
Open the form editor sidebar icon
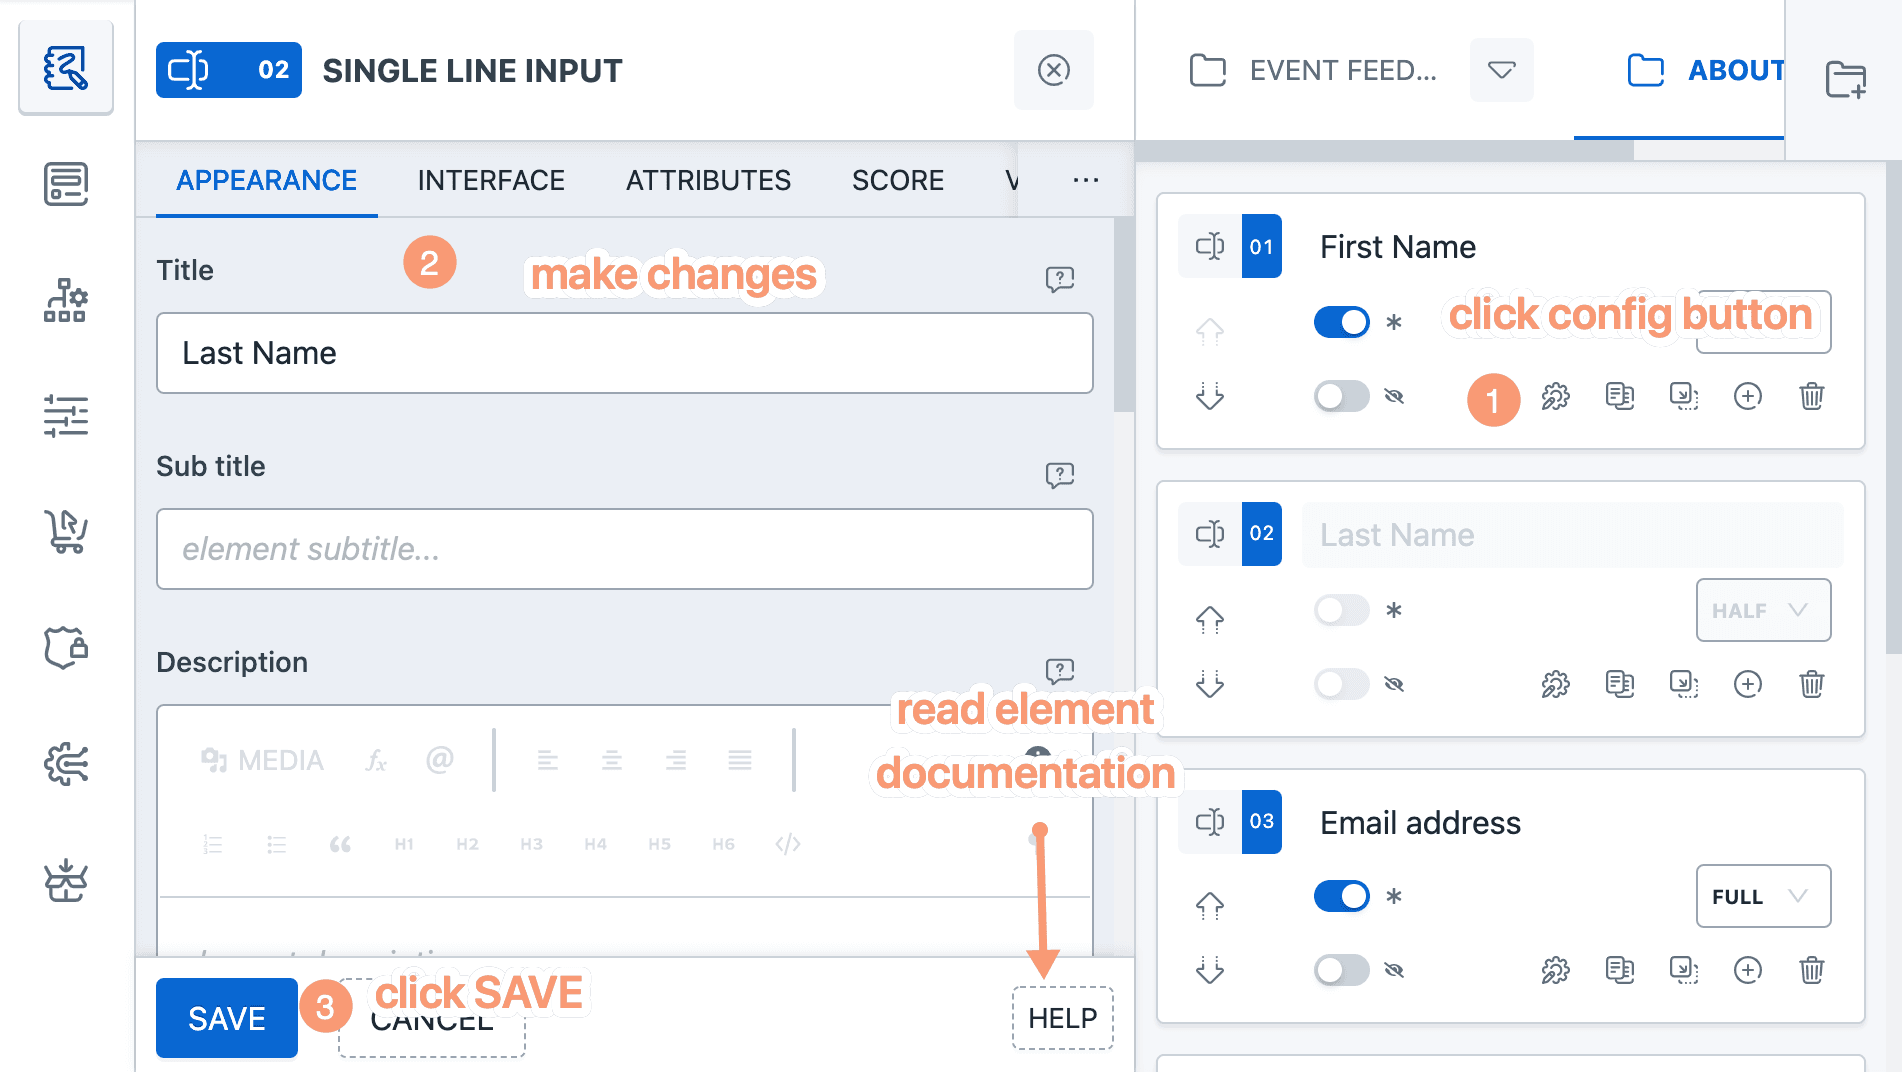point(66,68)
